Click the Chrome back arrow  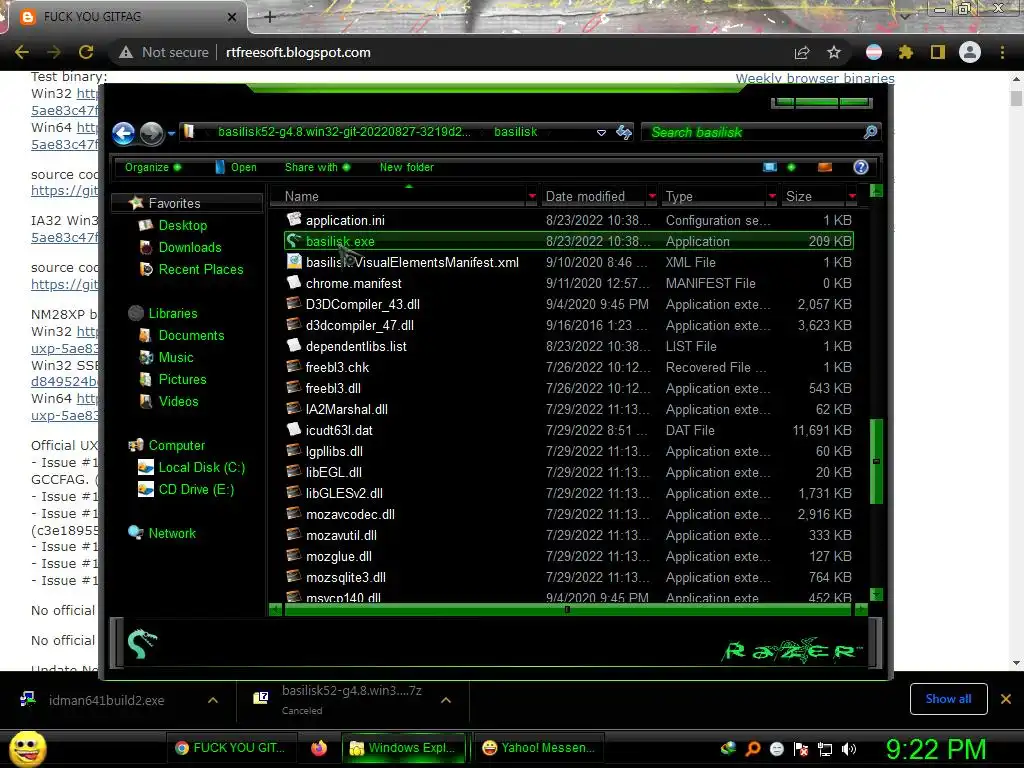(x=22, y=52)
